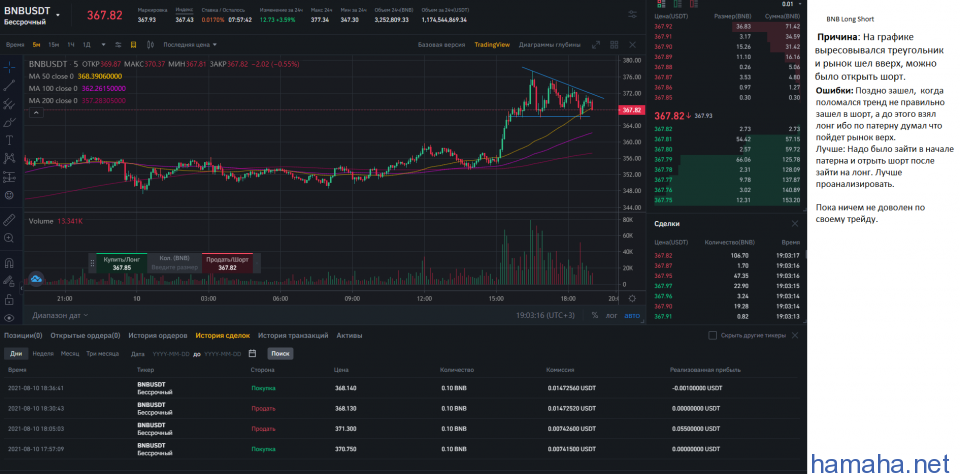This screenshot has height=475, width=960.
Task: Close the history panel with X icon
Action: 795,335
